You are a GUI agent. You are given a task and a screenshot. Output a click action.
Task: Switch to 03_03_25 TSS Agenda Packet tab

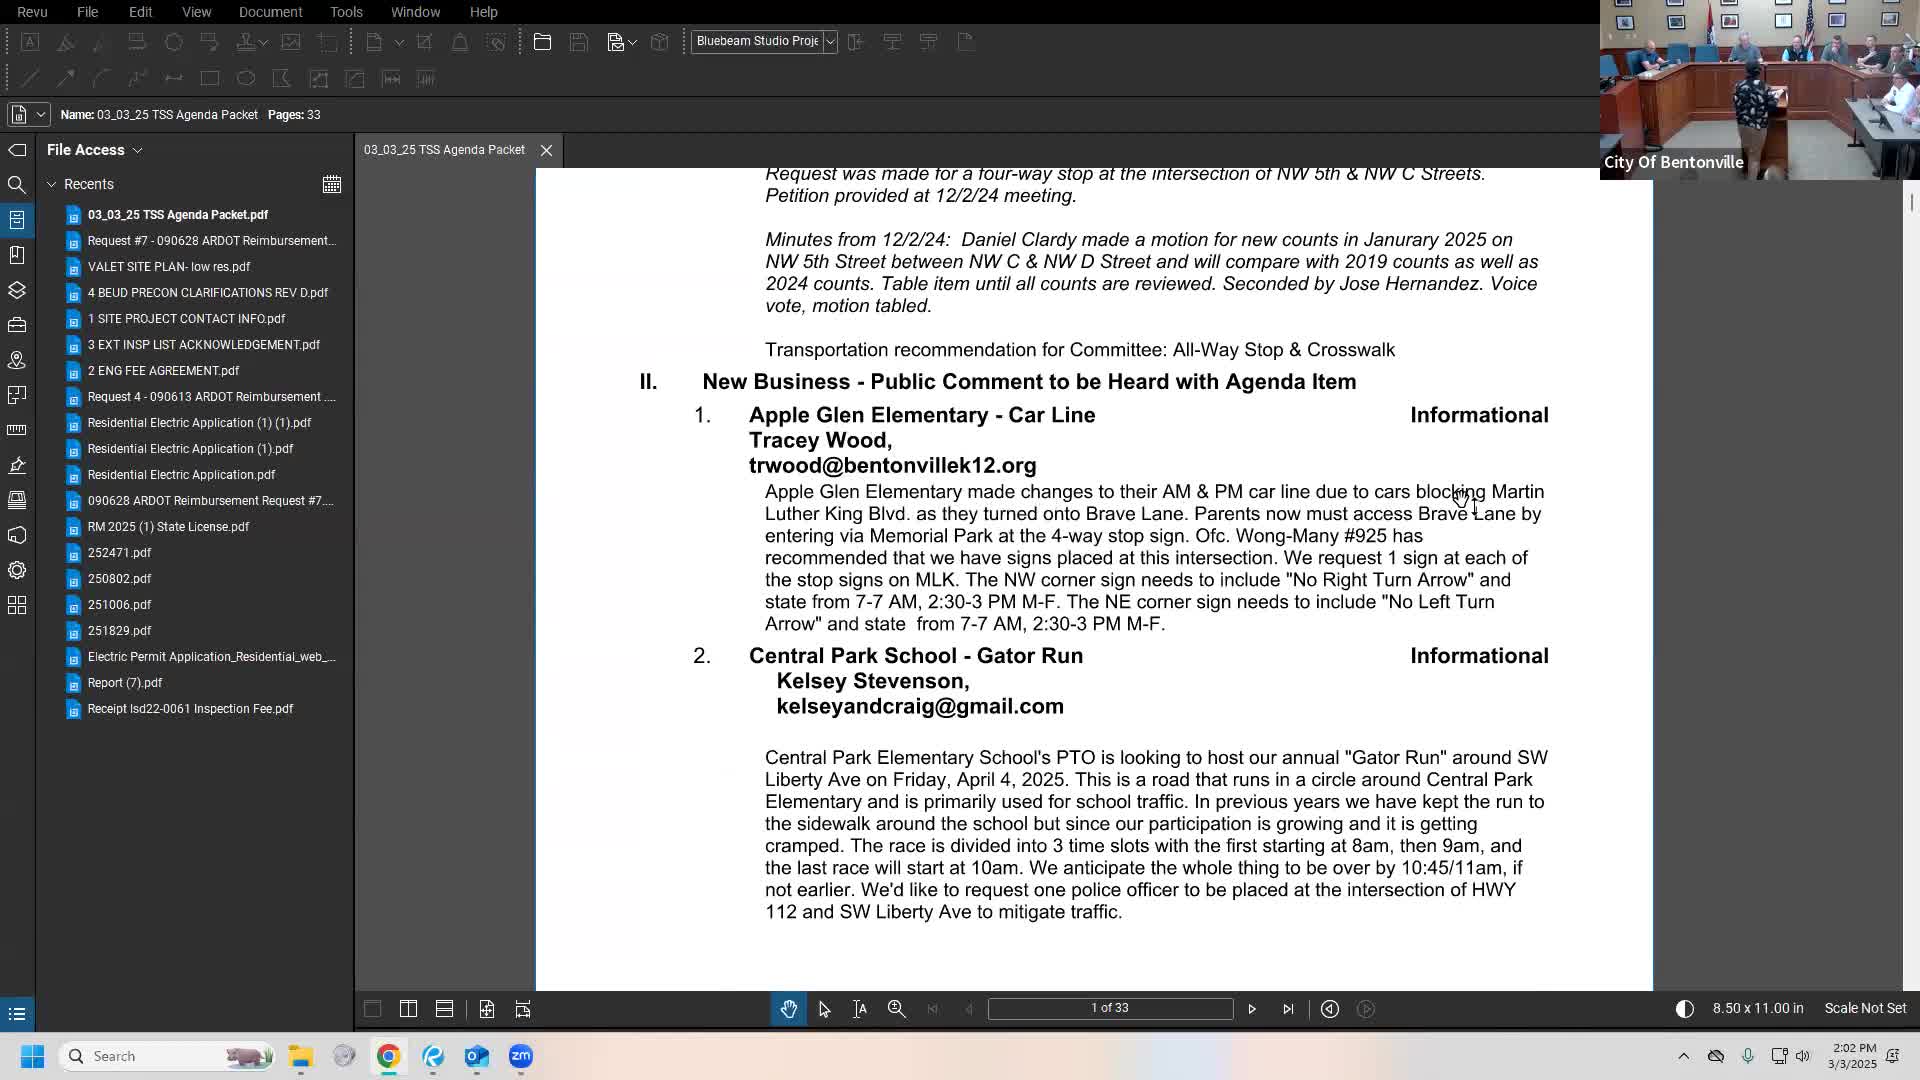coord(444,150)
